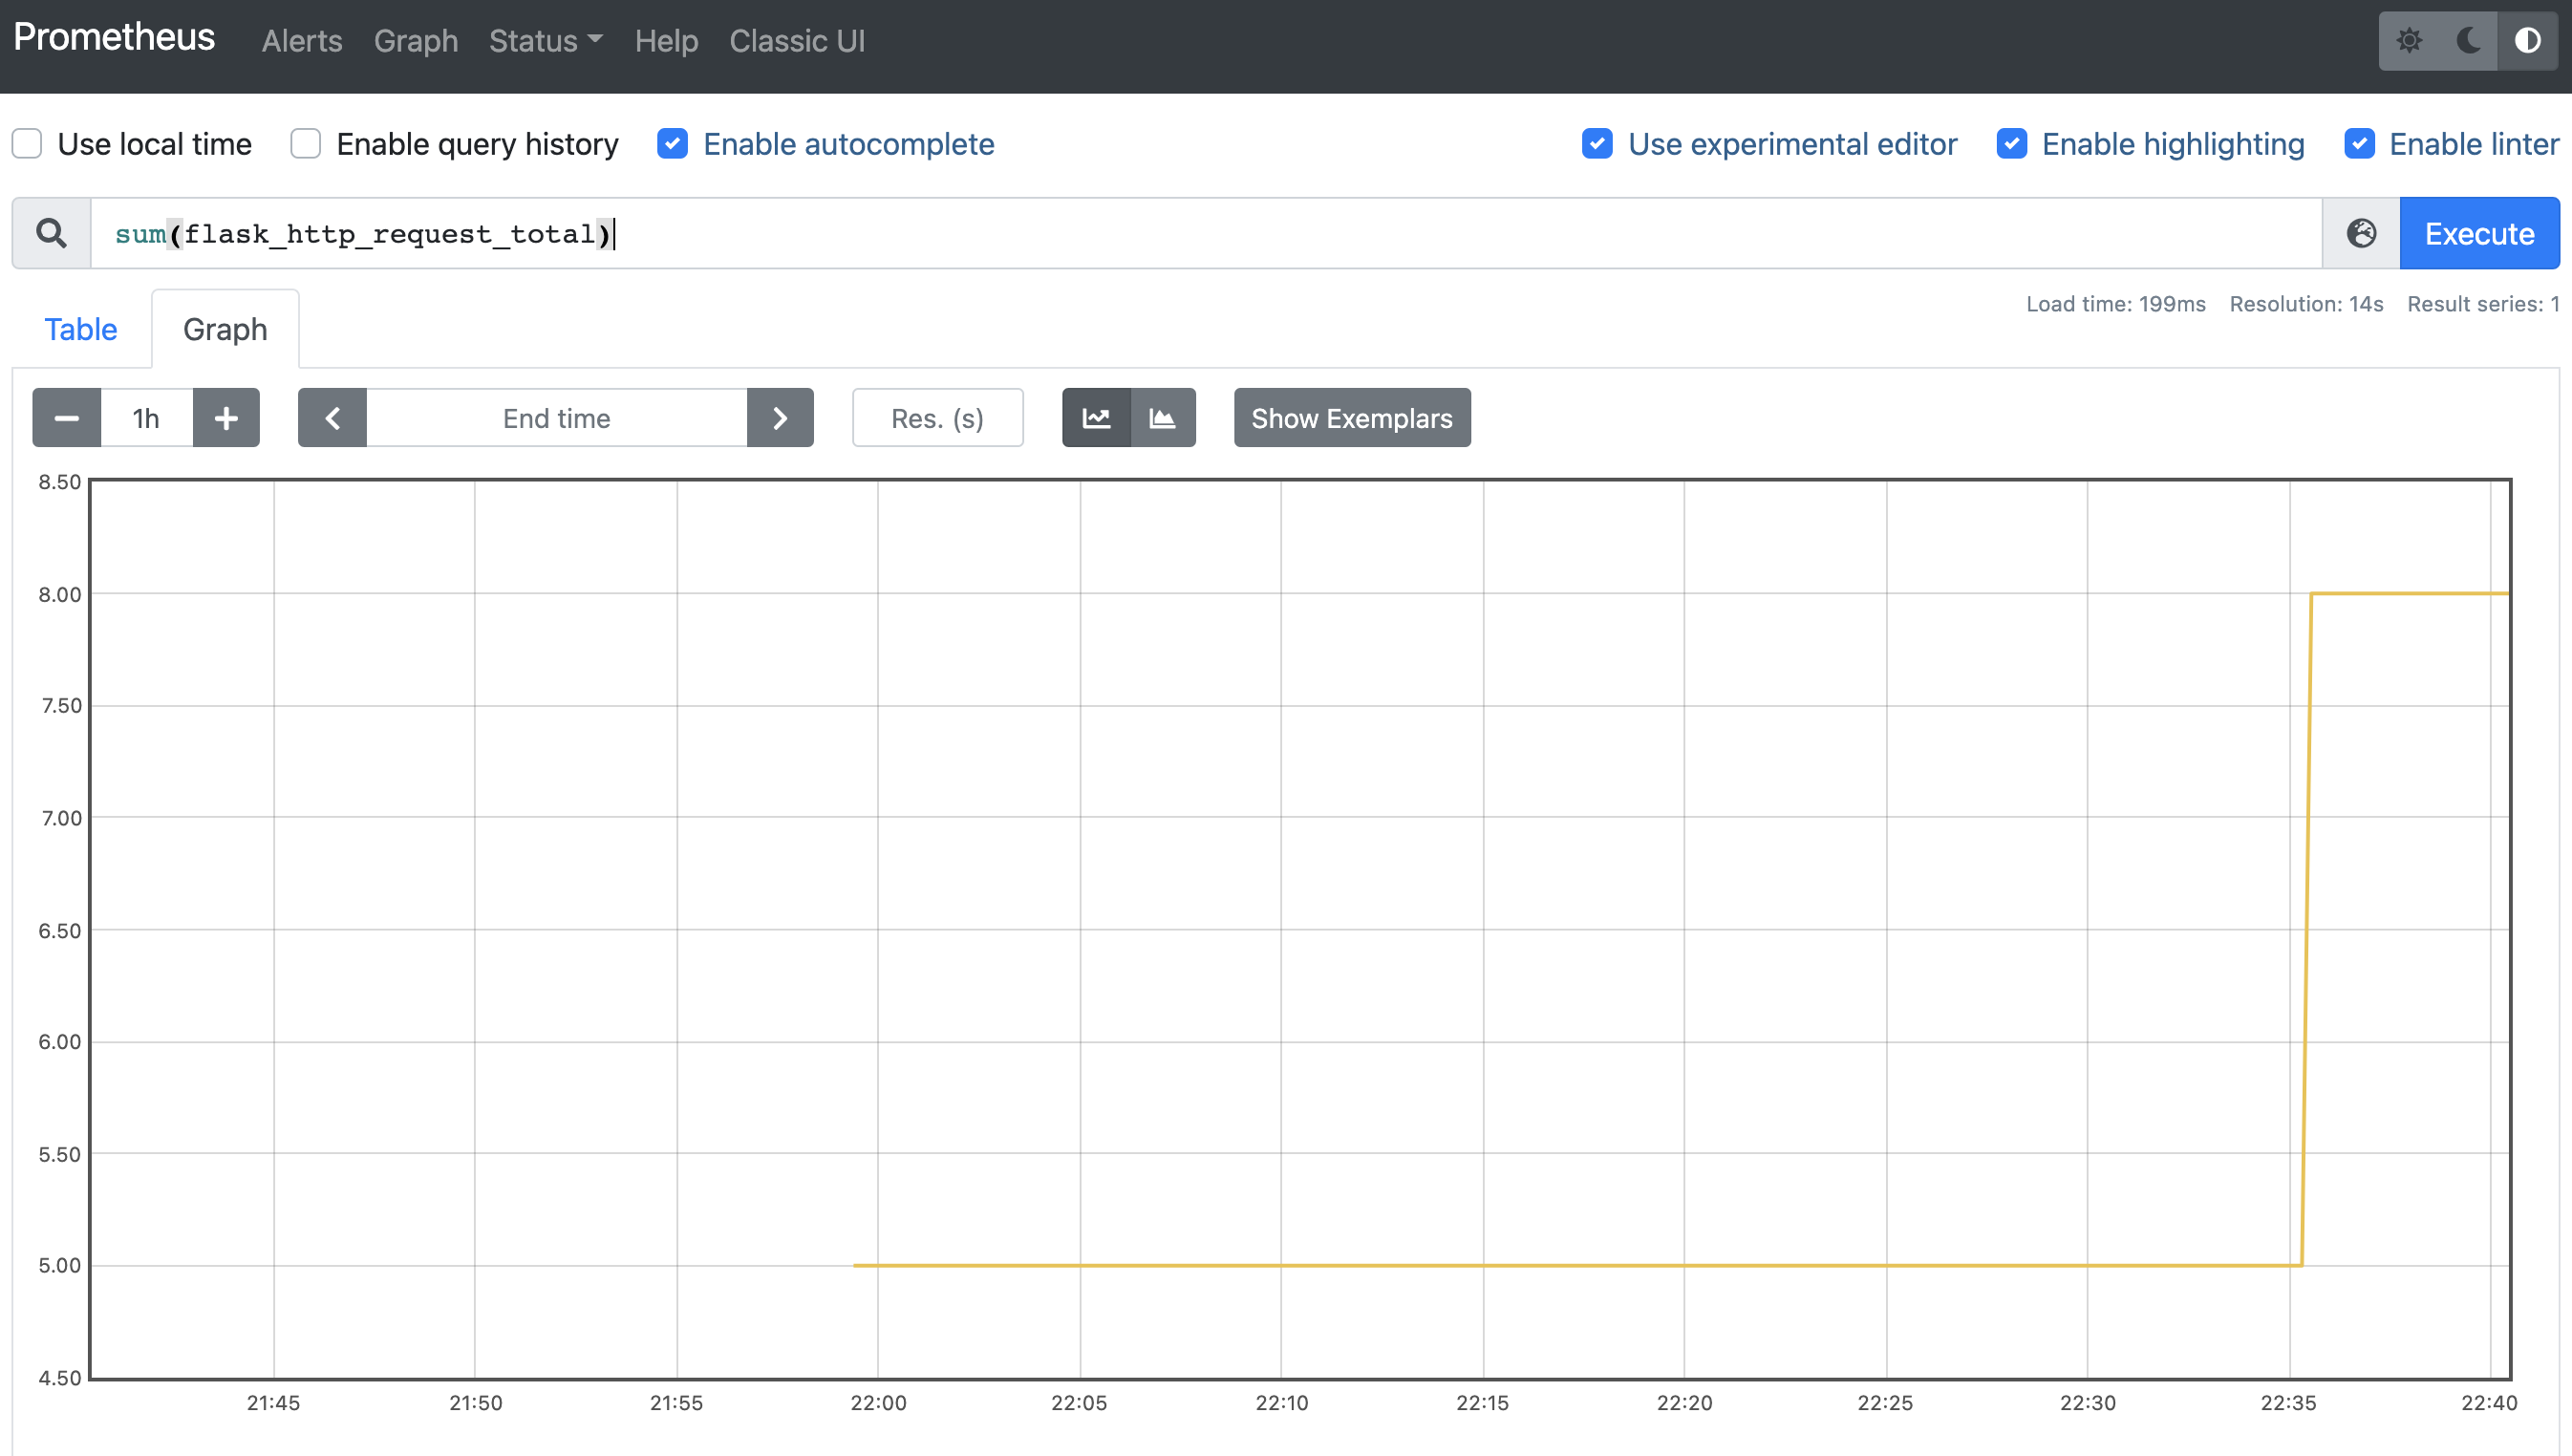Open the Status dropdown menu
Image resolution: width=2572 pixels, height=1456 pixels.
[545, 40]
